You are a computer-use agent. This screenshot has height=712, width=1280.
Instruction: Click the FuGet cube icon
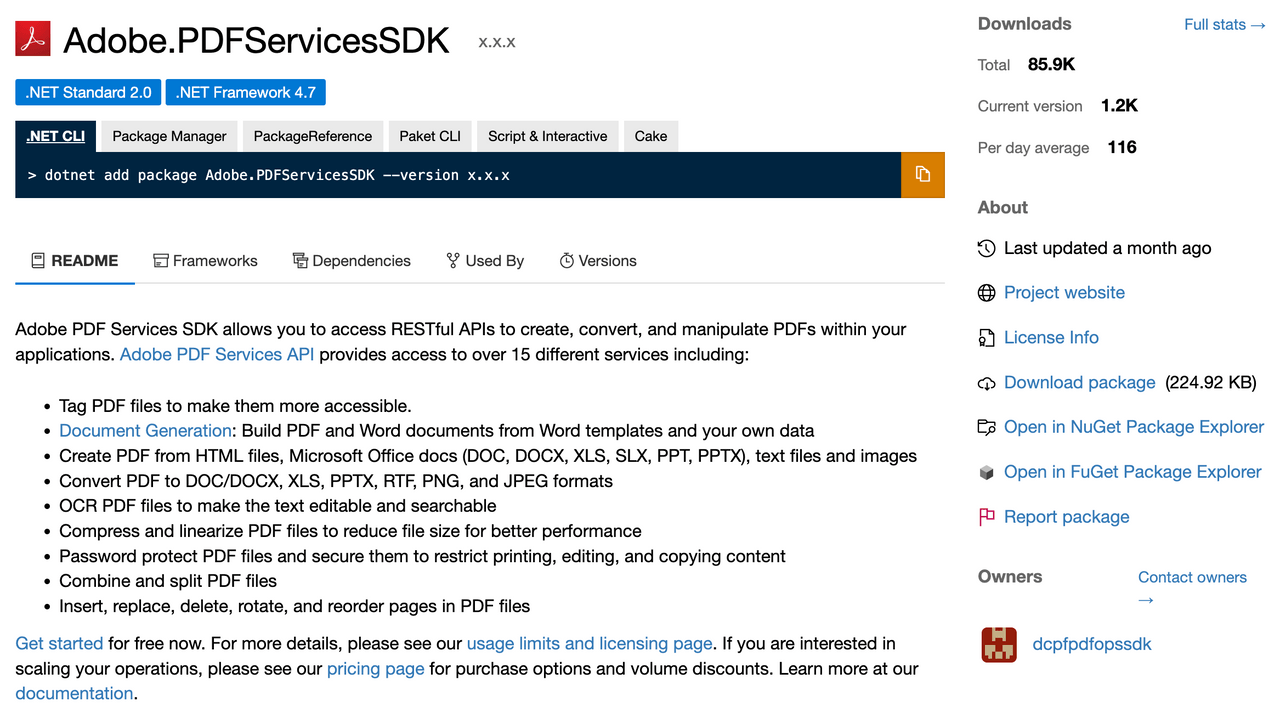coord(987,472)
